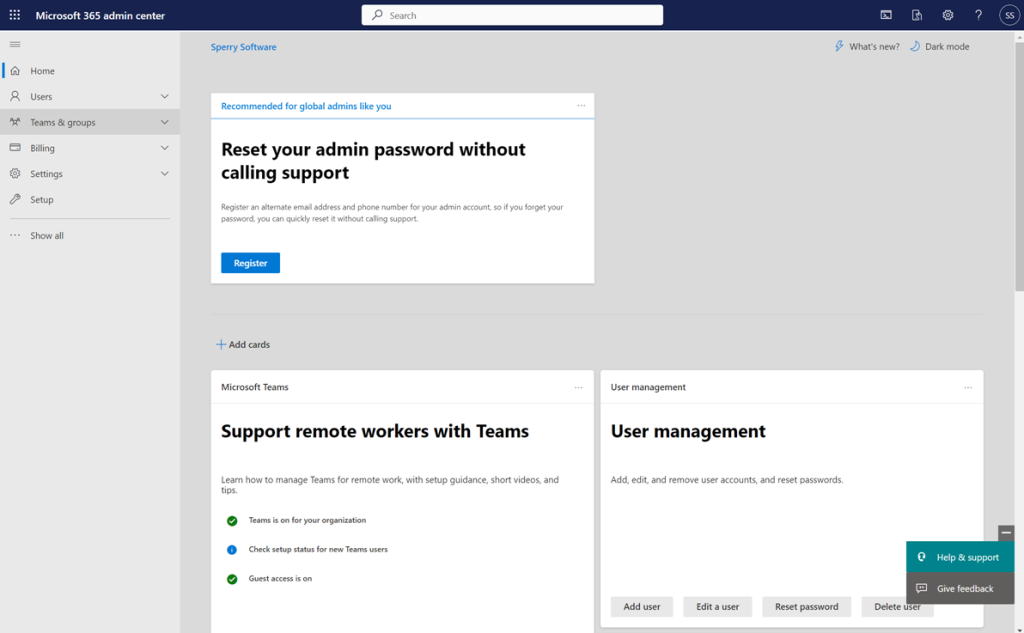
Task: Expand the Users section
Action: pyautogui.click(x=165, y=96)
